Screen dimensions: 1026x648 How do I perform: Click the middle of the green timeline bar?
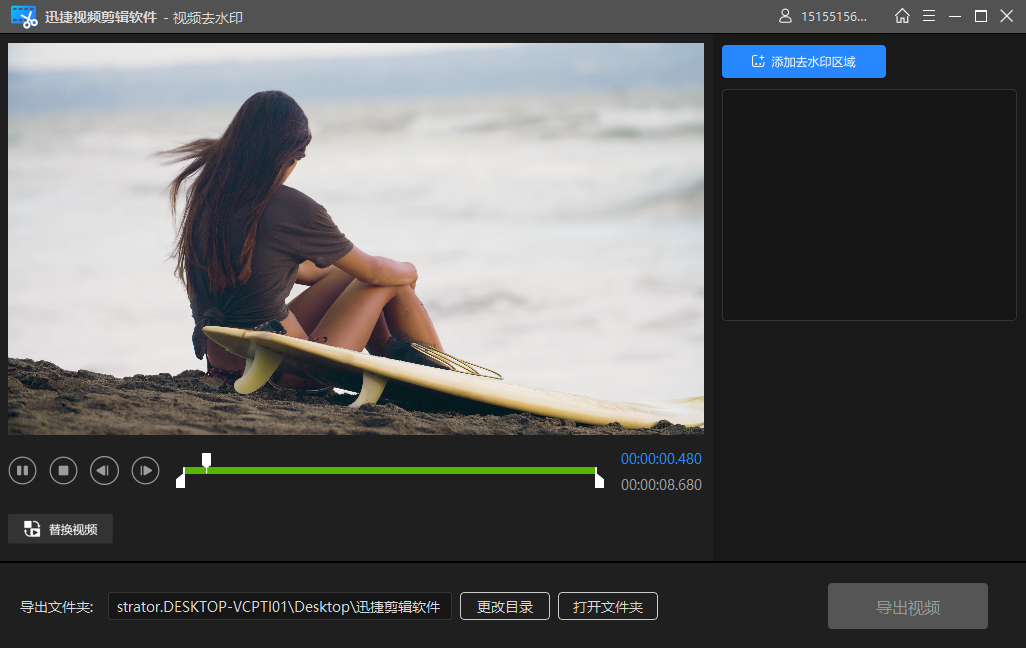point(390,470)
